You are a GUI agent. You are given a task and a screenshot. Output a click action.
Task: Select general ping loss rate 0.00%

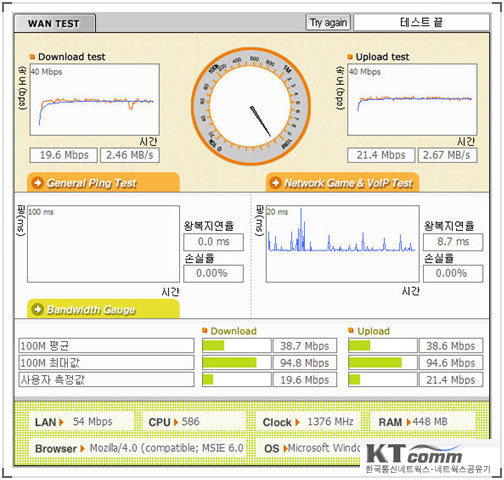213,274
